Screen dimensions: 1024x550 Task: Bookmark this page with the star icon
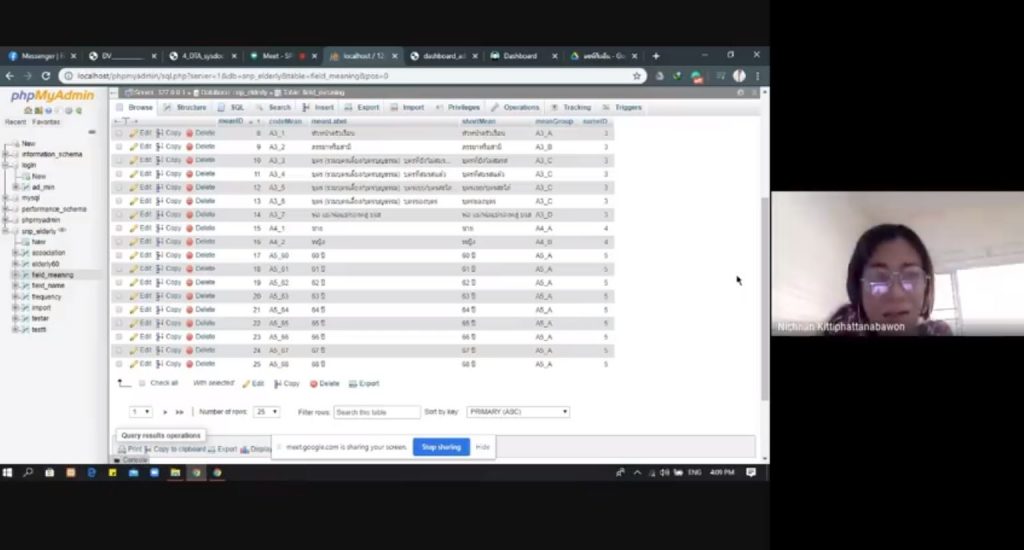[x=636, y=76]
